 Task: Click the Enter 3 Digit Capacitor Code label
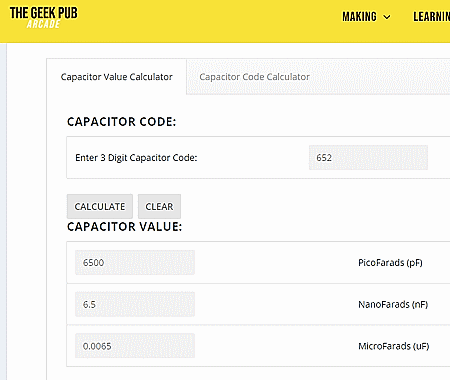(x=136, y=158)
